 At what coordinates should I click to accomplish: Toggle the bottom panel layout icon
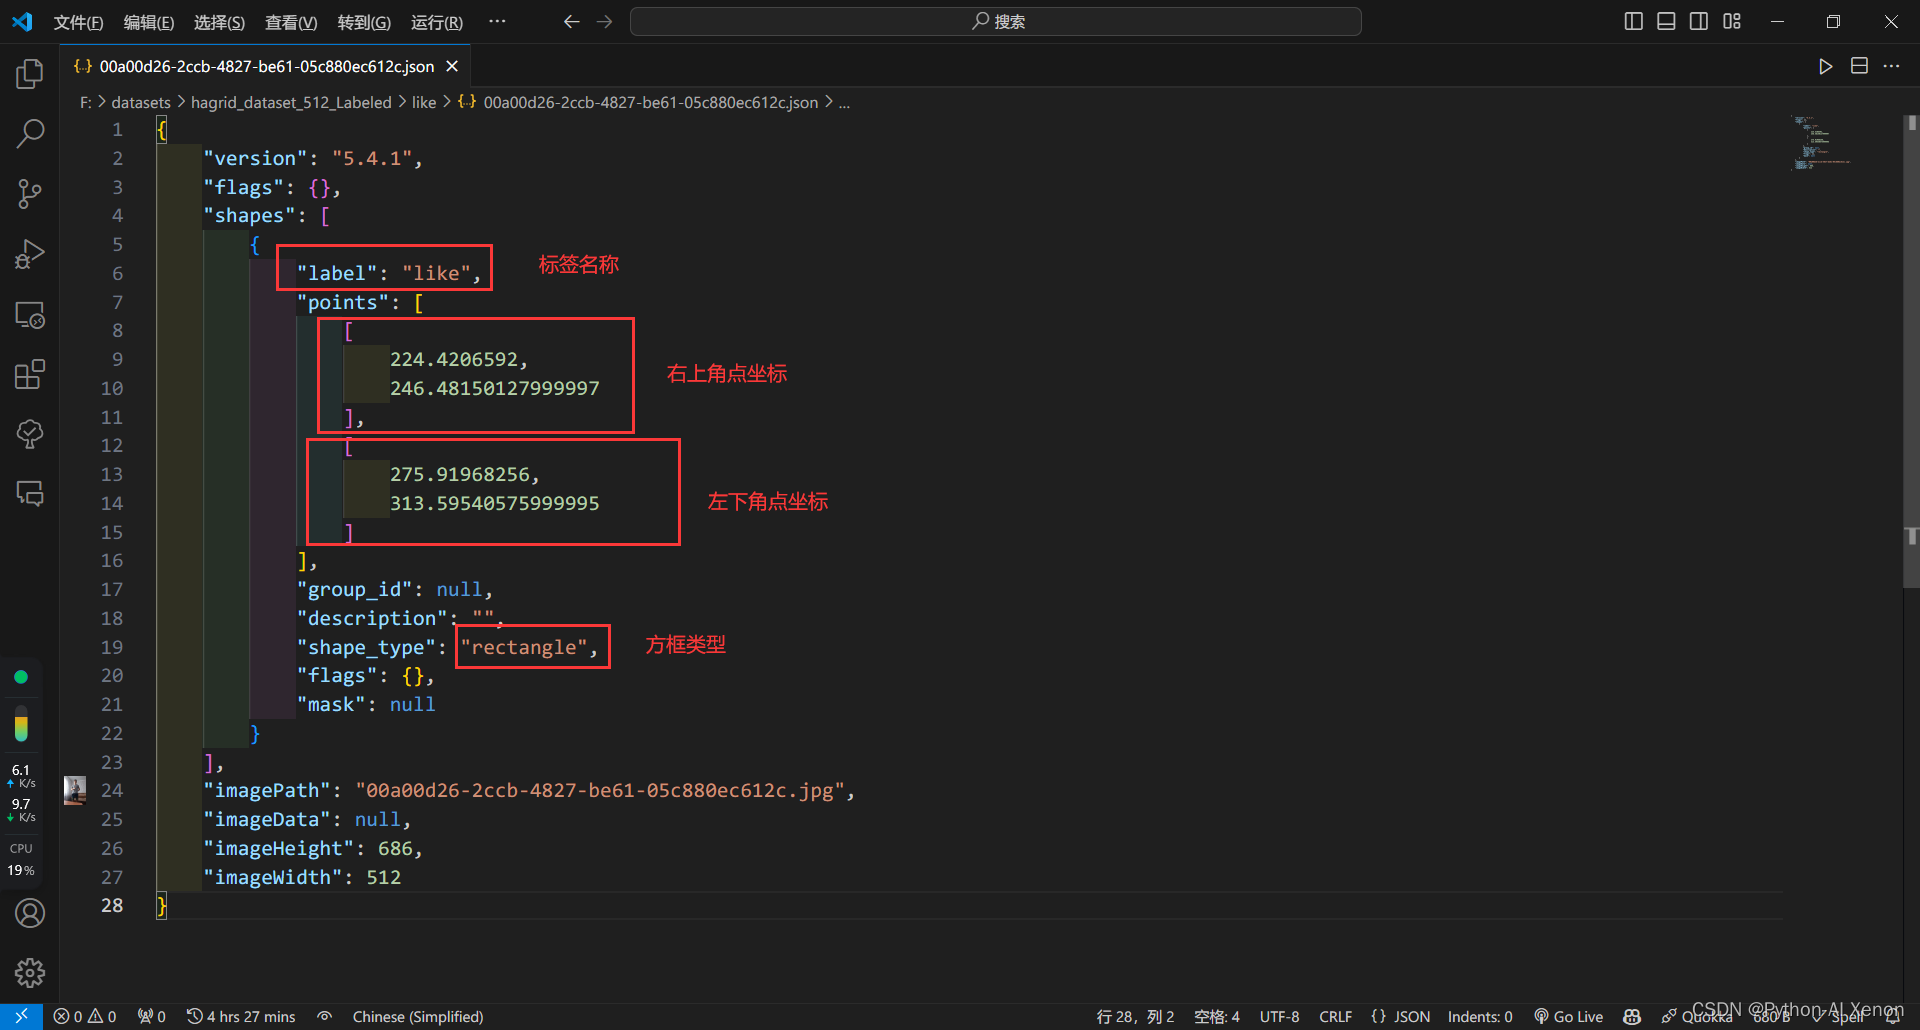[x=1666, y=21]
